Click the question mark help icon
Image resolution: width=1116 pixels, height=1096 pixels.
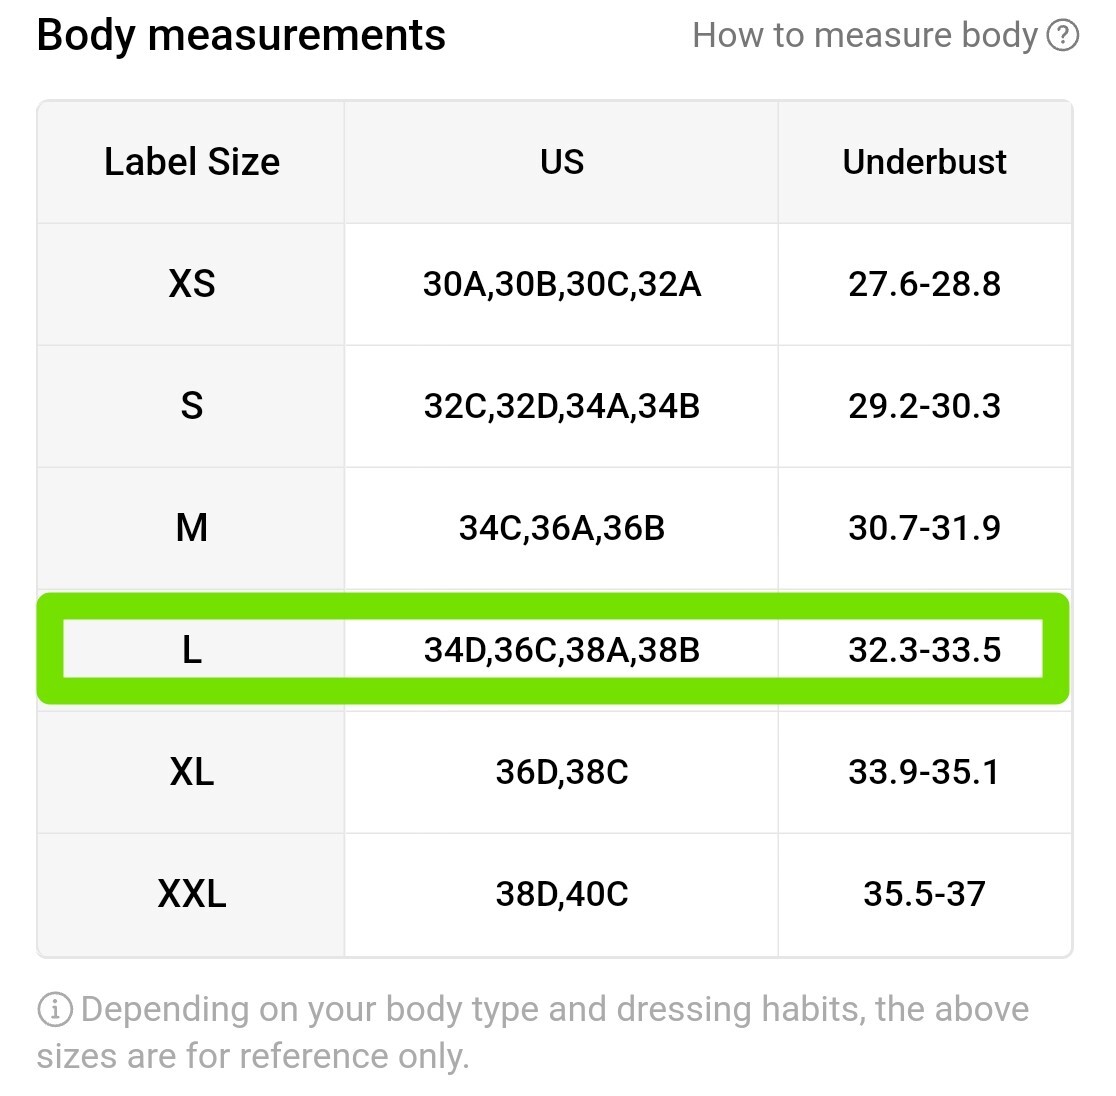coord(1063,36)
